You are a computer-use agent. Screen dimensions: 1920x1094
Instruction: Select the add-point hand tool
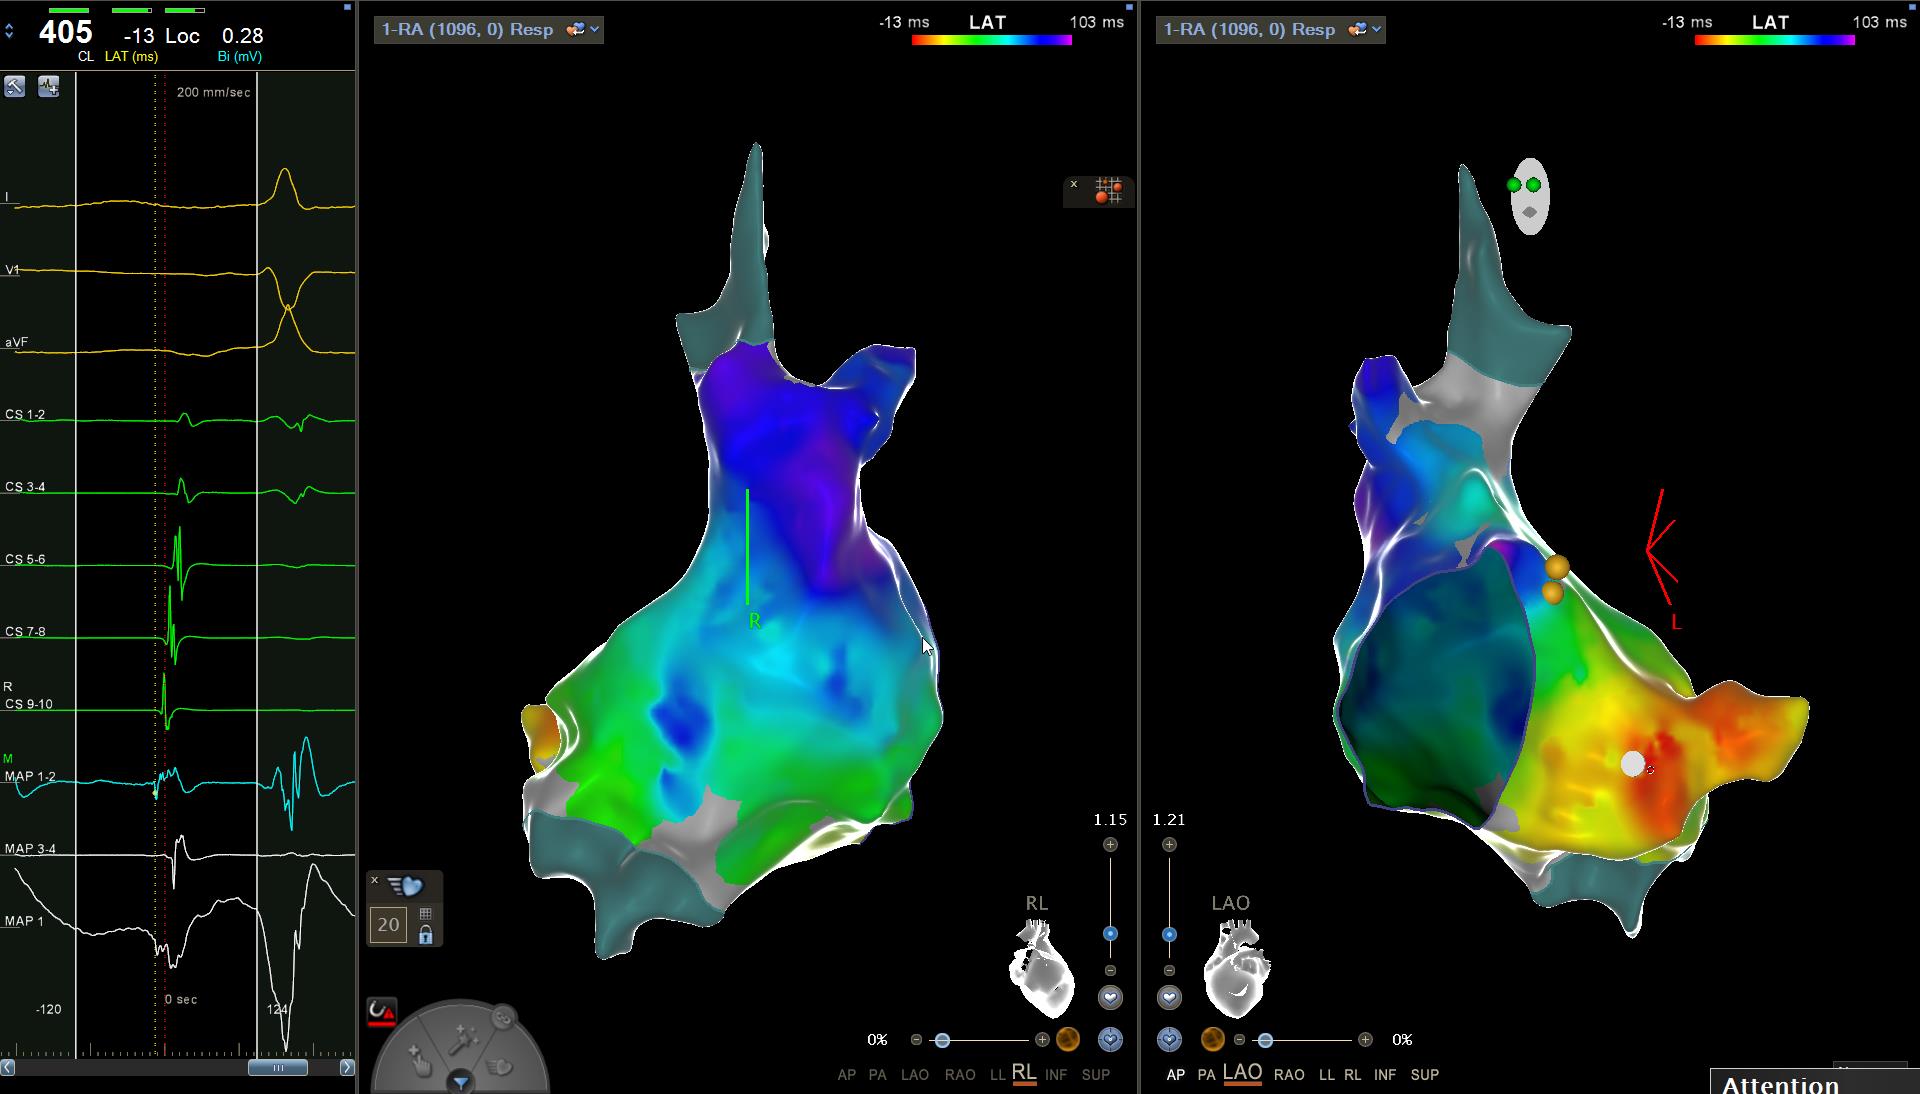pyautogui.click(x=420, y=1062)
